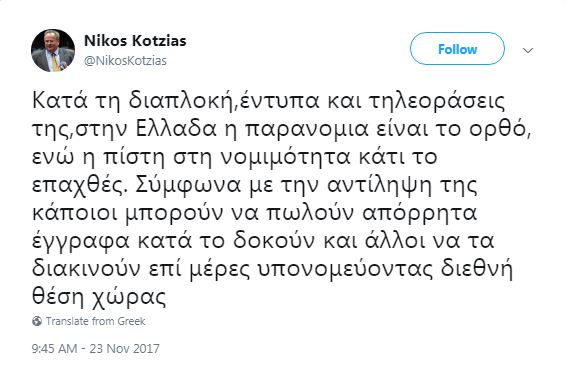Open the @NikosKotzias handle link
Image resolution: width=566 pixels, height=365 pixels.
pos(125,60)
